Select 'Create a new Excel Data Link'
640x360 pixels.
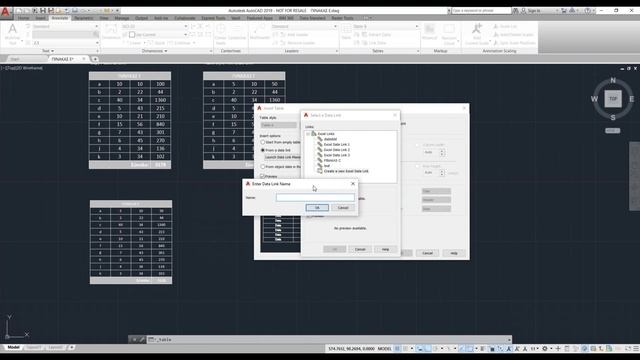coord(346,171)
